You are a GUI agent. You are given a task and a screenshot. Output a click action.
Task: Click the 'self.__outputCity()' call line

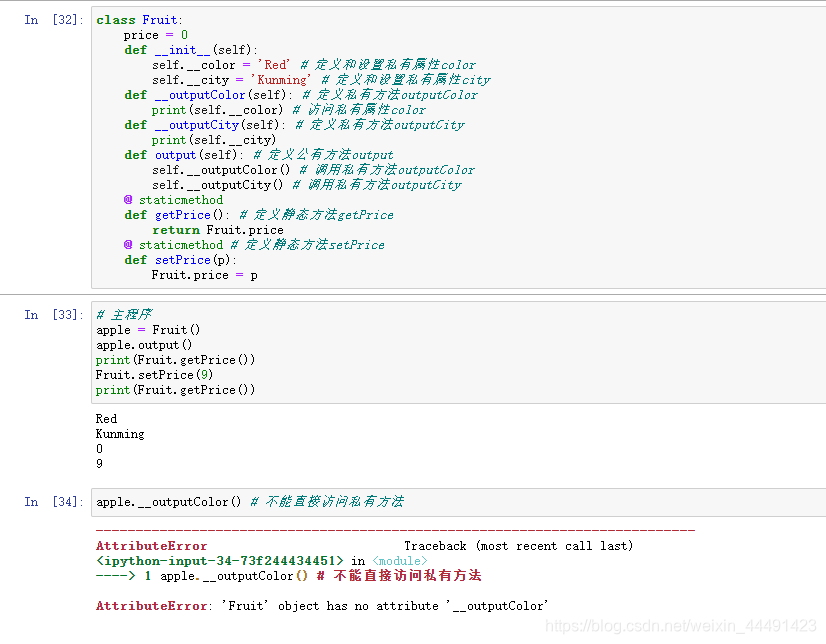(307, 185)
